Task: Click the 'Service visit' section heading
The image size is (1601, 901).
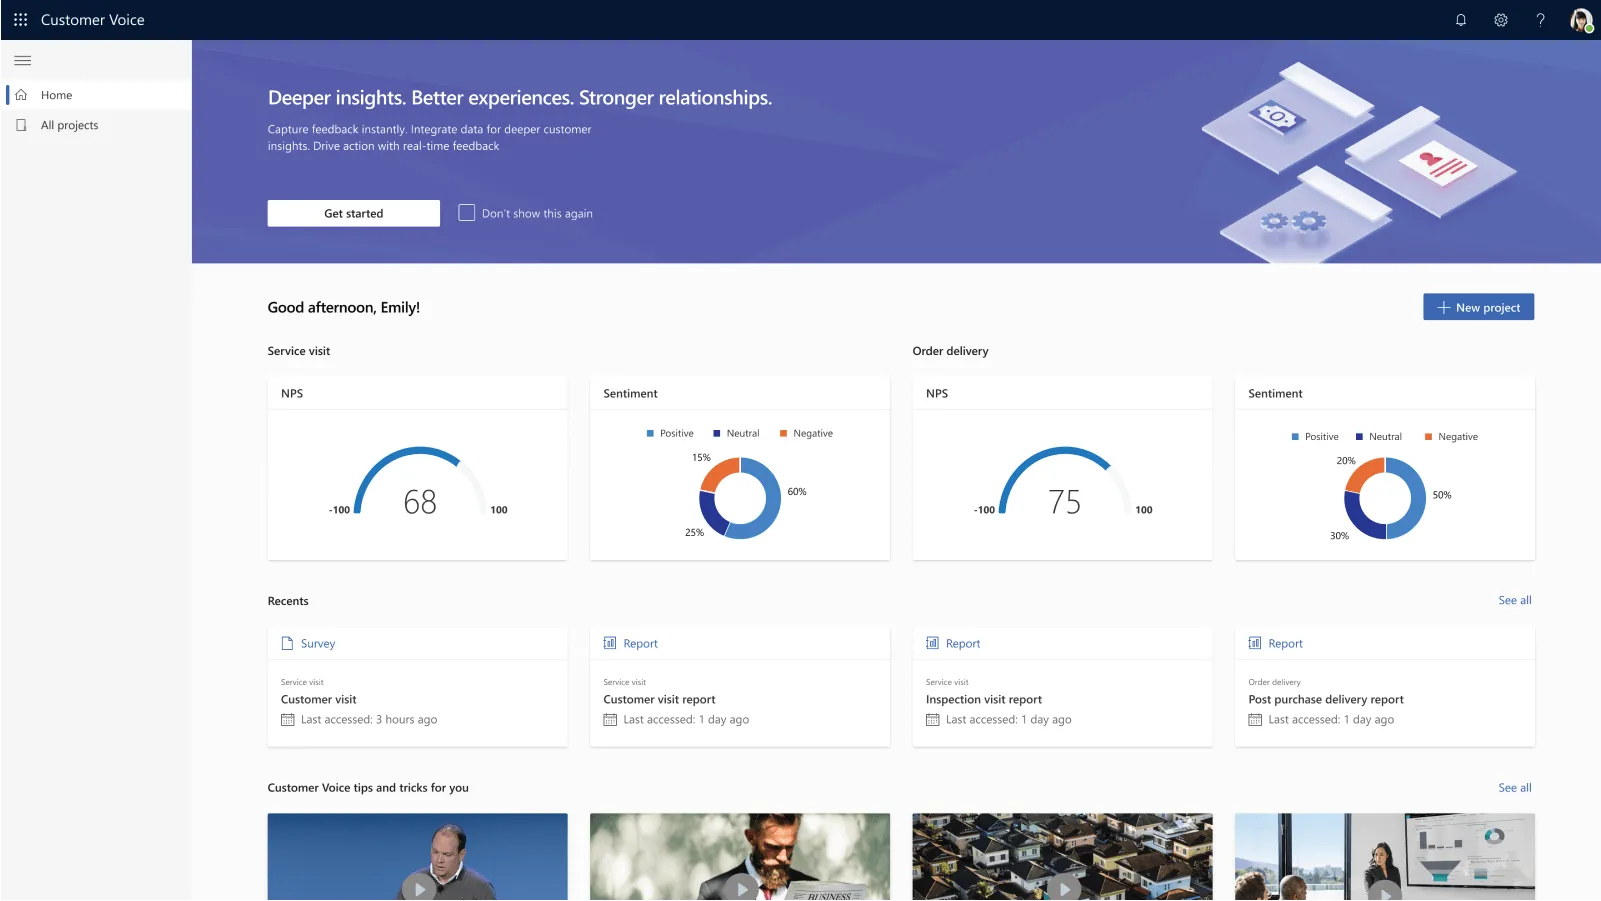Action: point(299,351)
